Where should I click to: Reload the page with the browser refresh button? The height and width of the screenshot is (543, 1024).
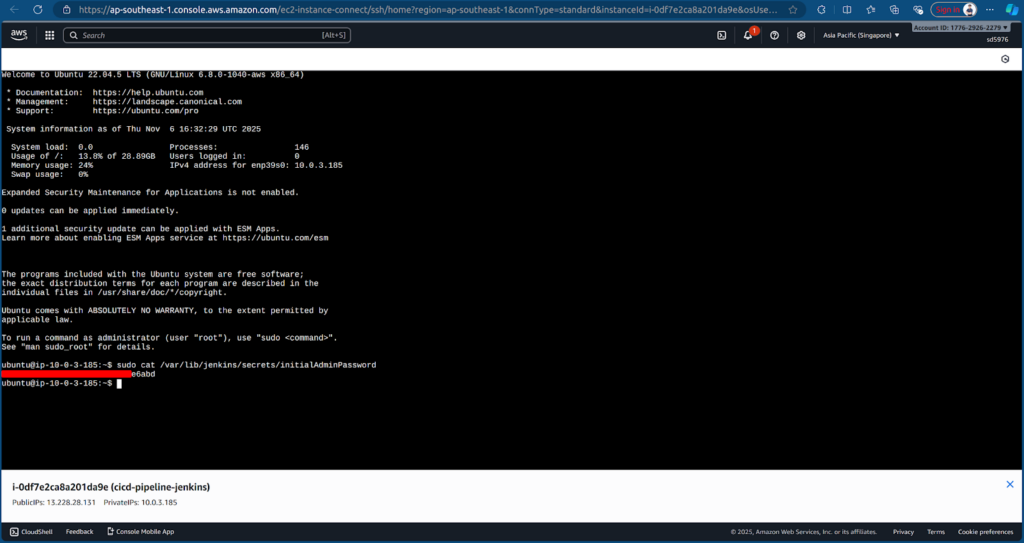click(x=38, y=9)
